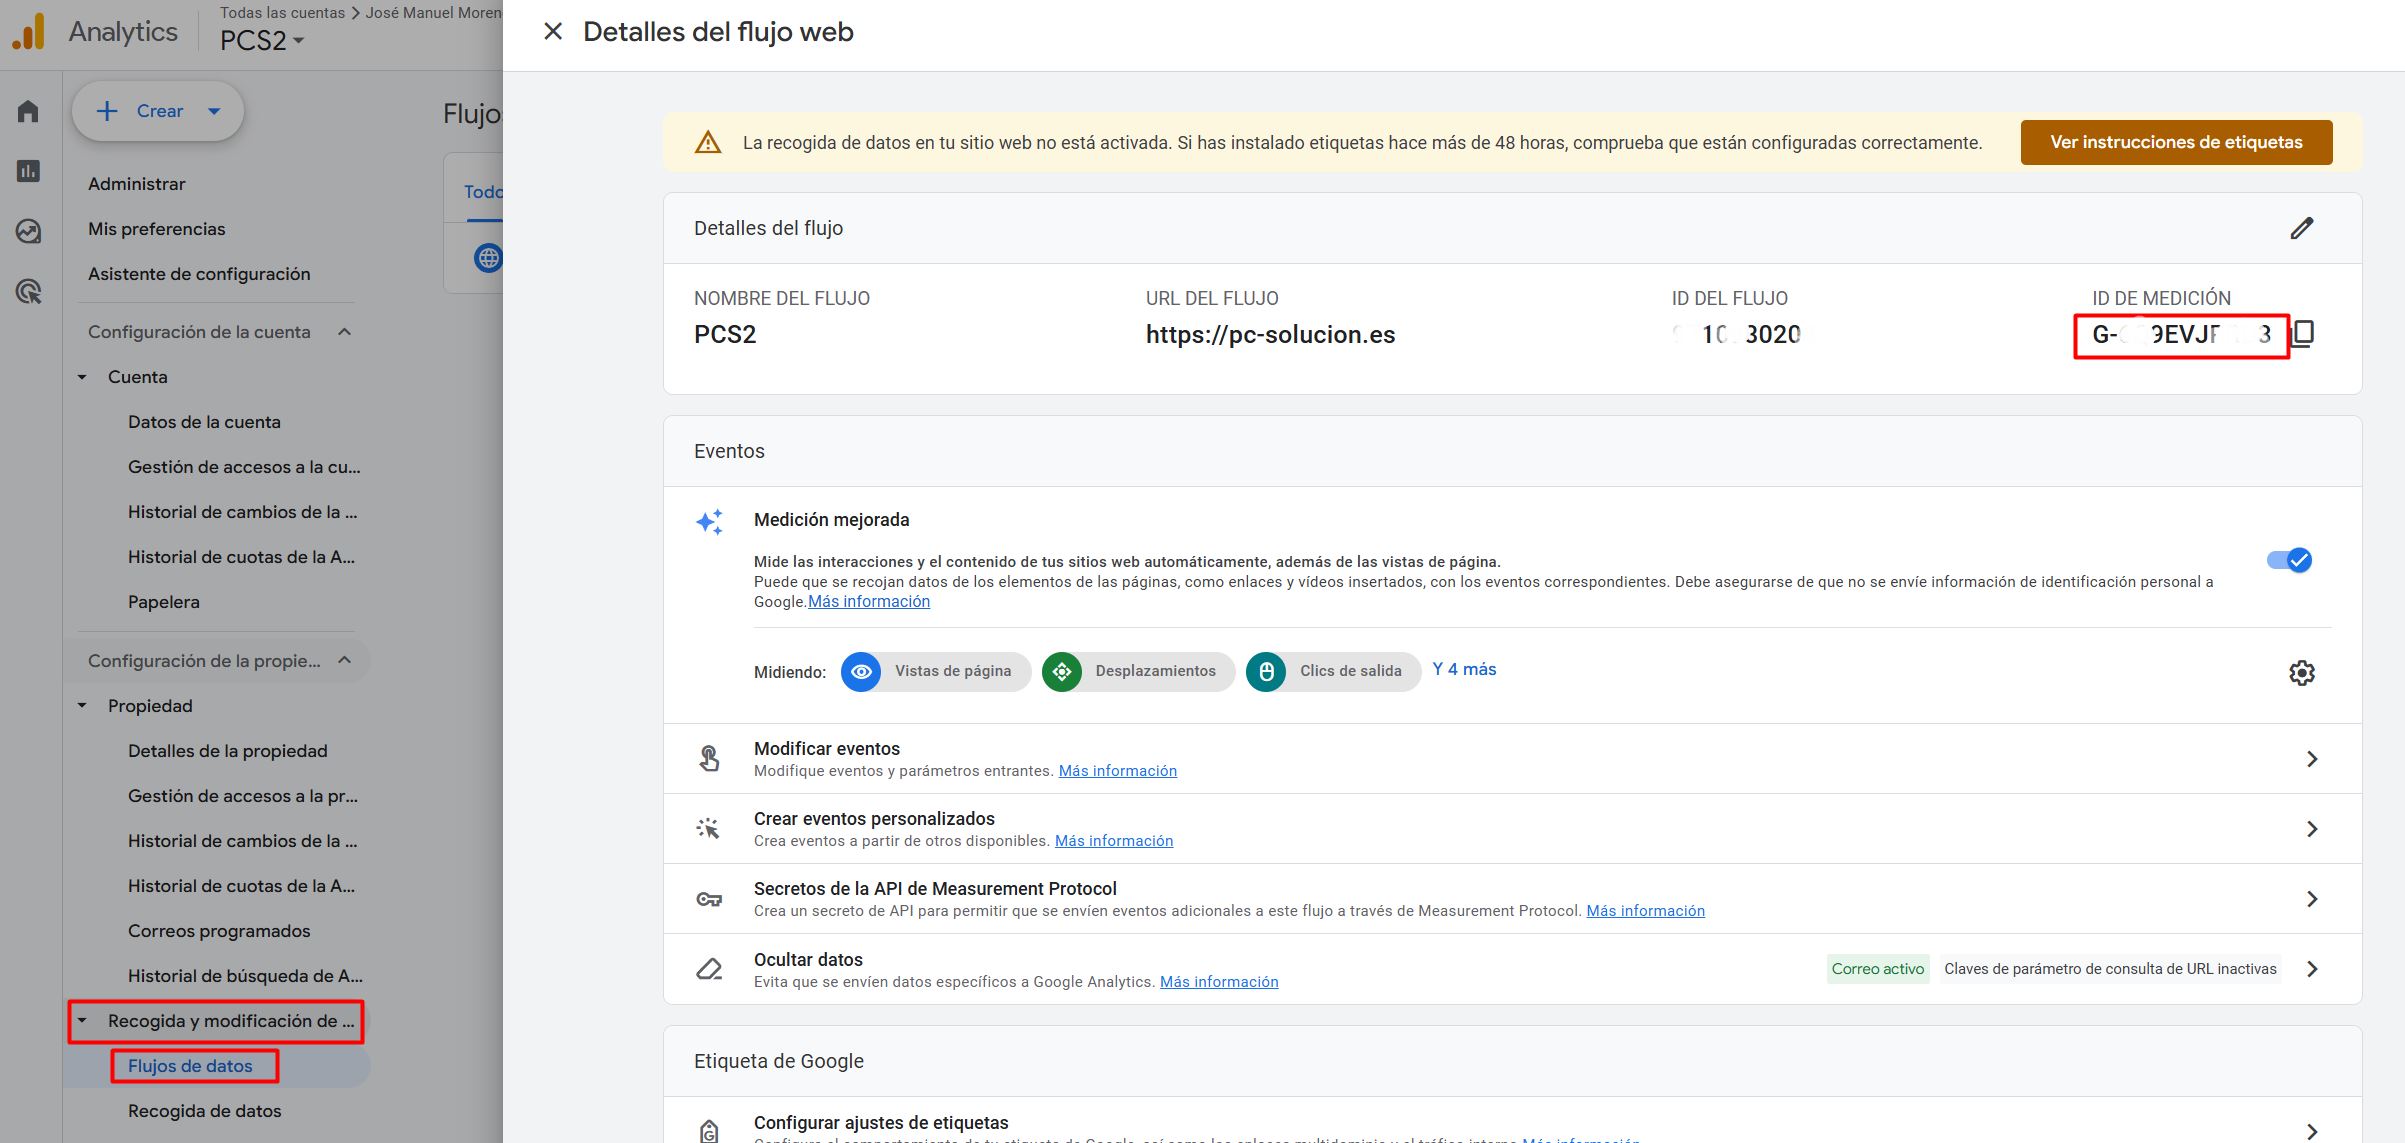This screenshot has height=1143, width=2405.
Task: Open the Reports bar-chart icon
Action: pyautogui.click(x=29, y=171)
